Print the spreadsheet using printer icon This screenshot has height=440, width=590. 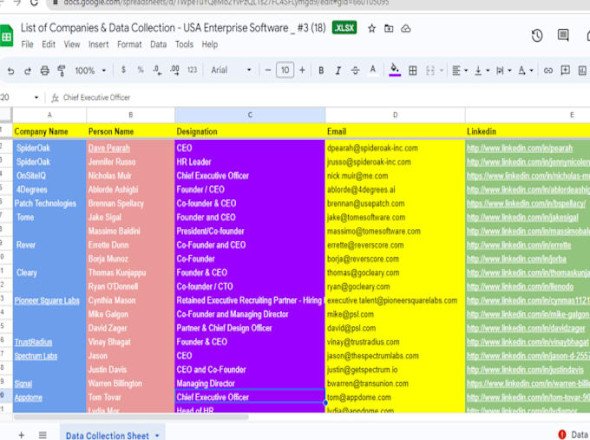pos(45,70)
